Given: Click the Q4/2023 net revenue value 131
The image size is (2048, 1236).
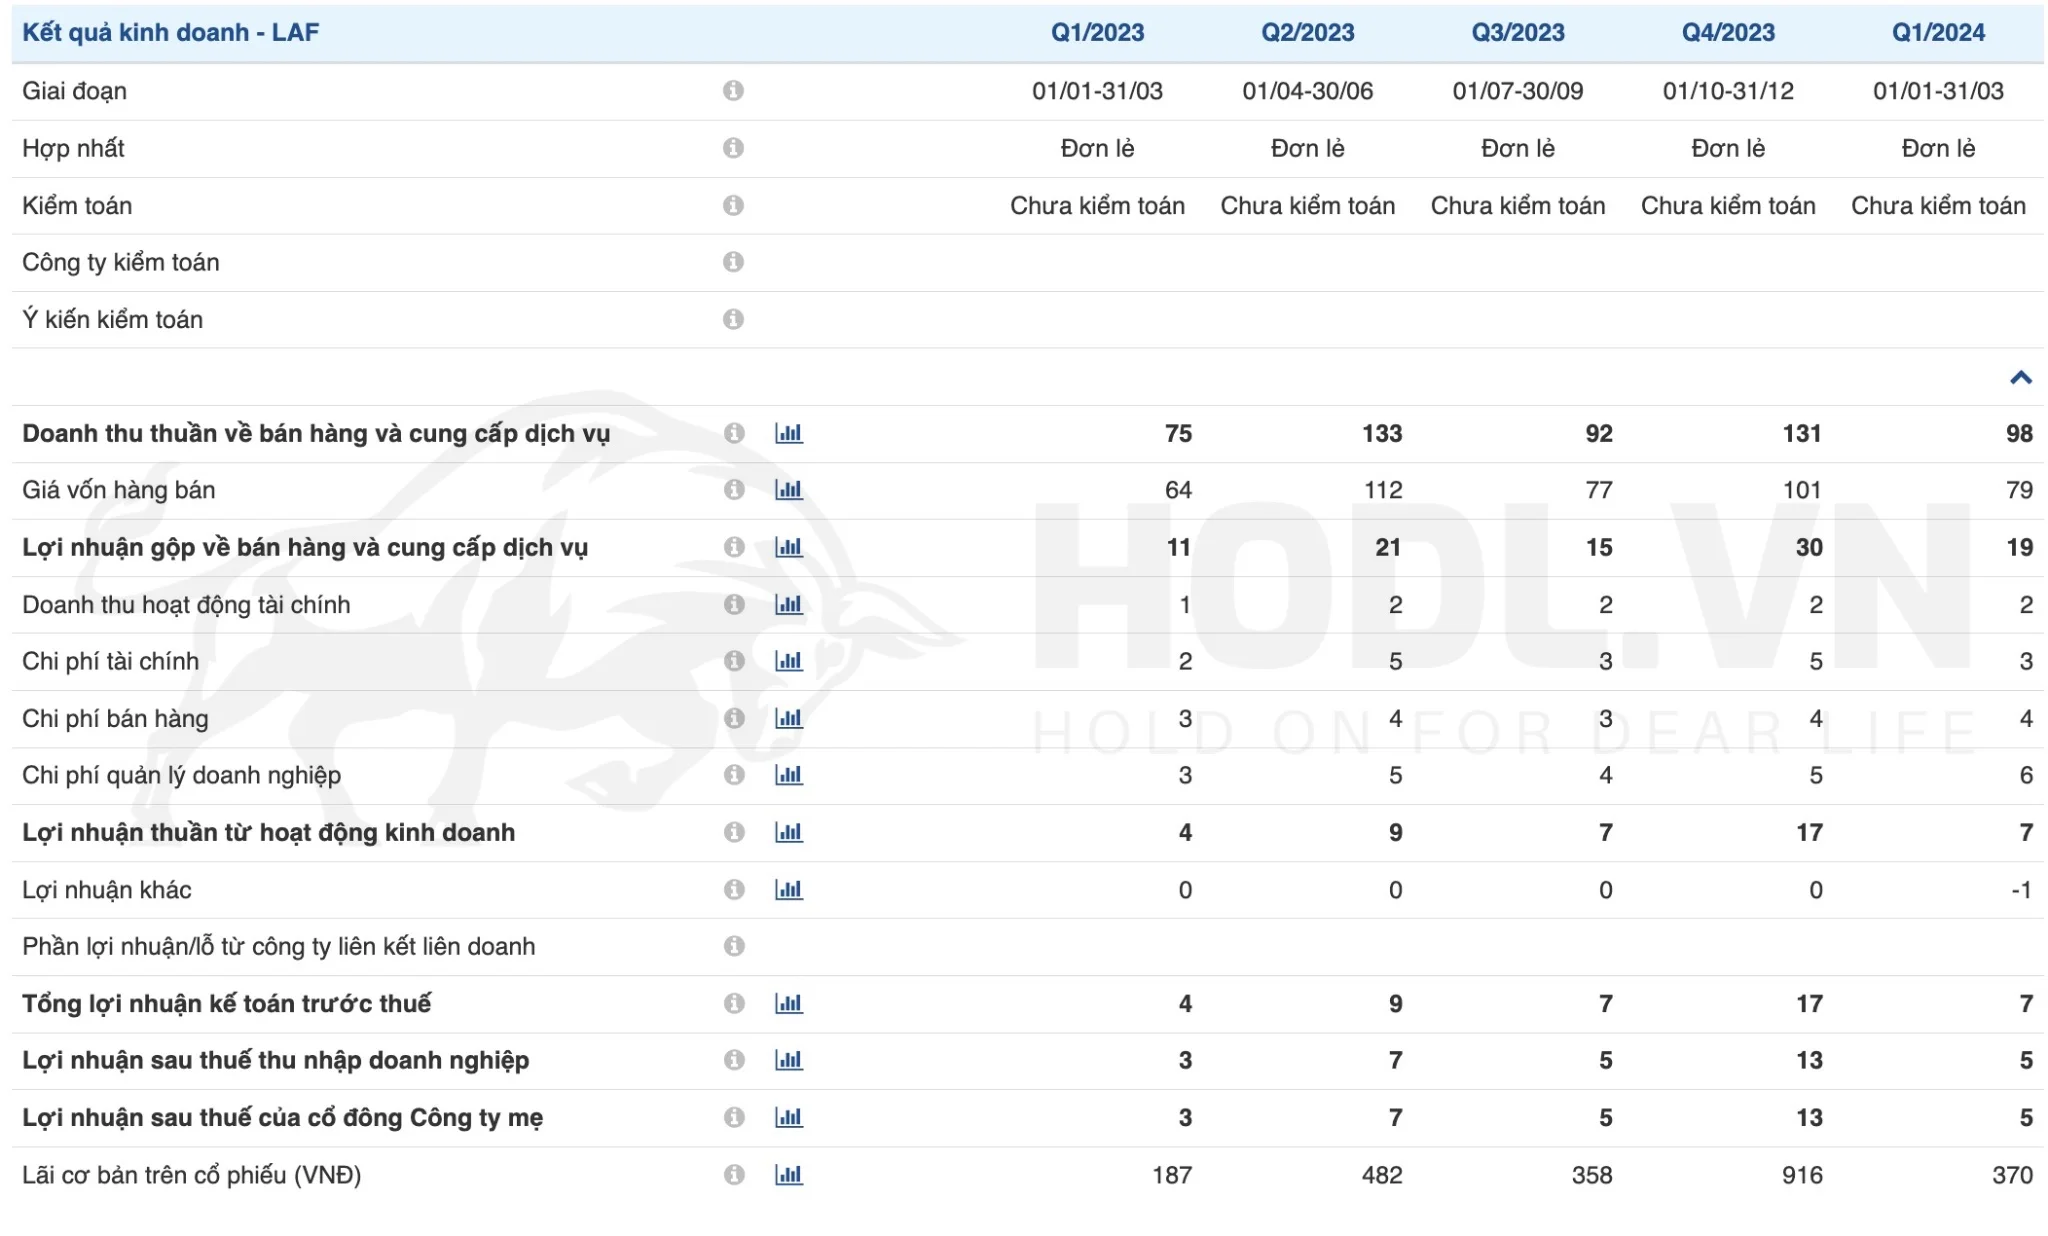Looking at the screenshot, I should 1801,433.
